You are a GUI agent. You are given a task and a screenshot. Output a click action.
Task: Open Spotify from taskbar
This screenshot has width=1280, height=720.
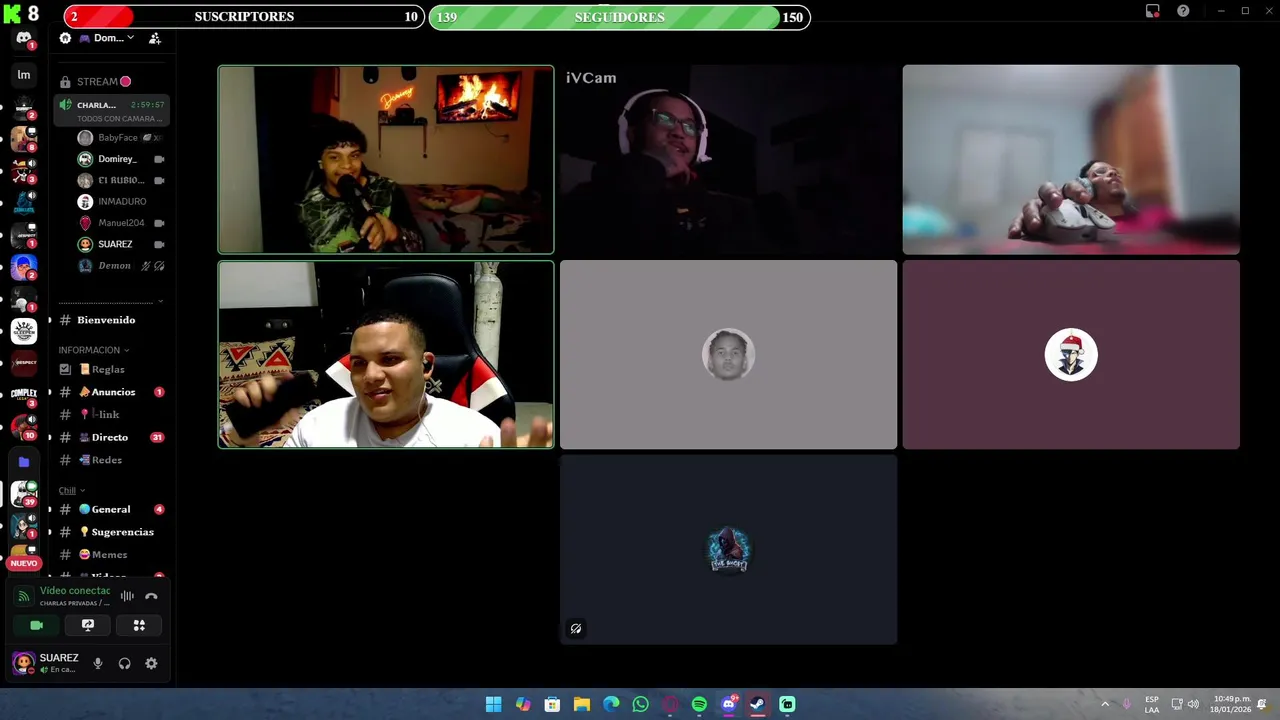click(x=699, y=704)
